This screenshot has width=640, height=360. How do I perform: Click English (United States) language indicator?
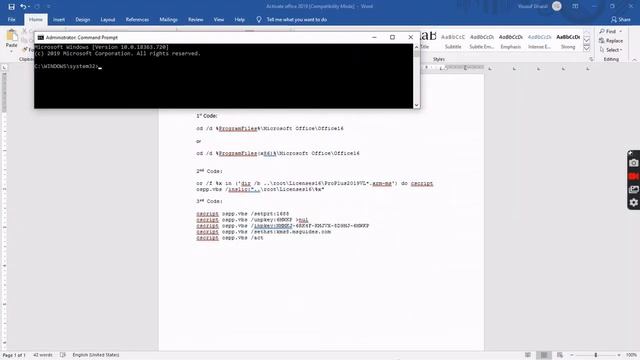[96, 355]
